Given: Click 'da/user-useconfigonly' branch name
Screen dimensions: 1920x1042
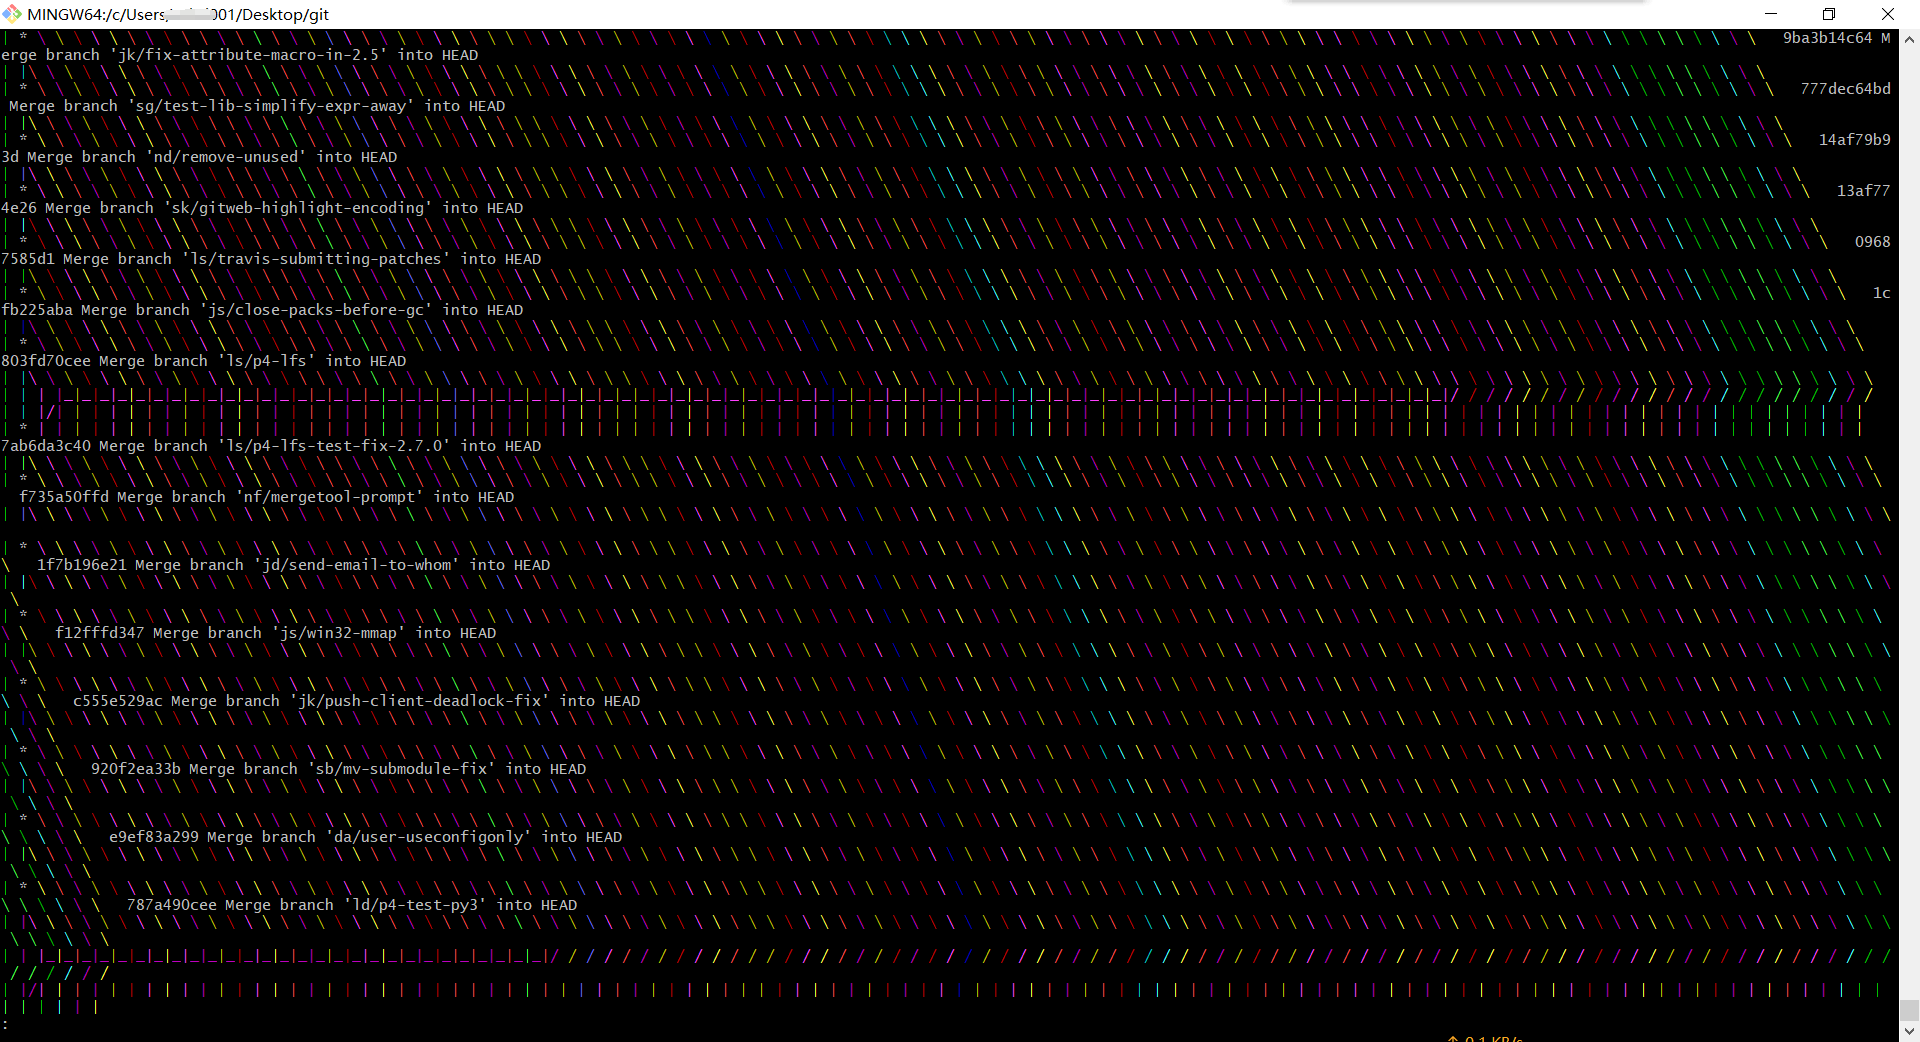Looking at the screenshot, I should (428, 837).
